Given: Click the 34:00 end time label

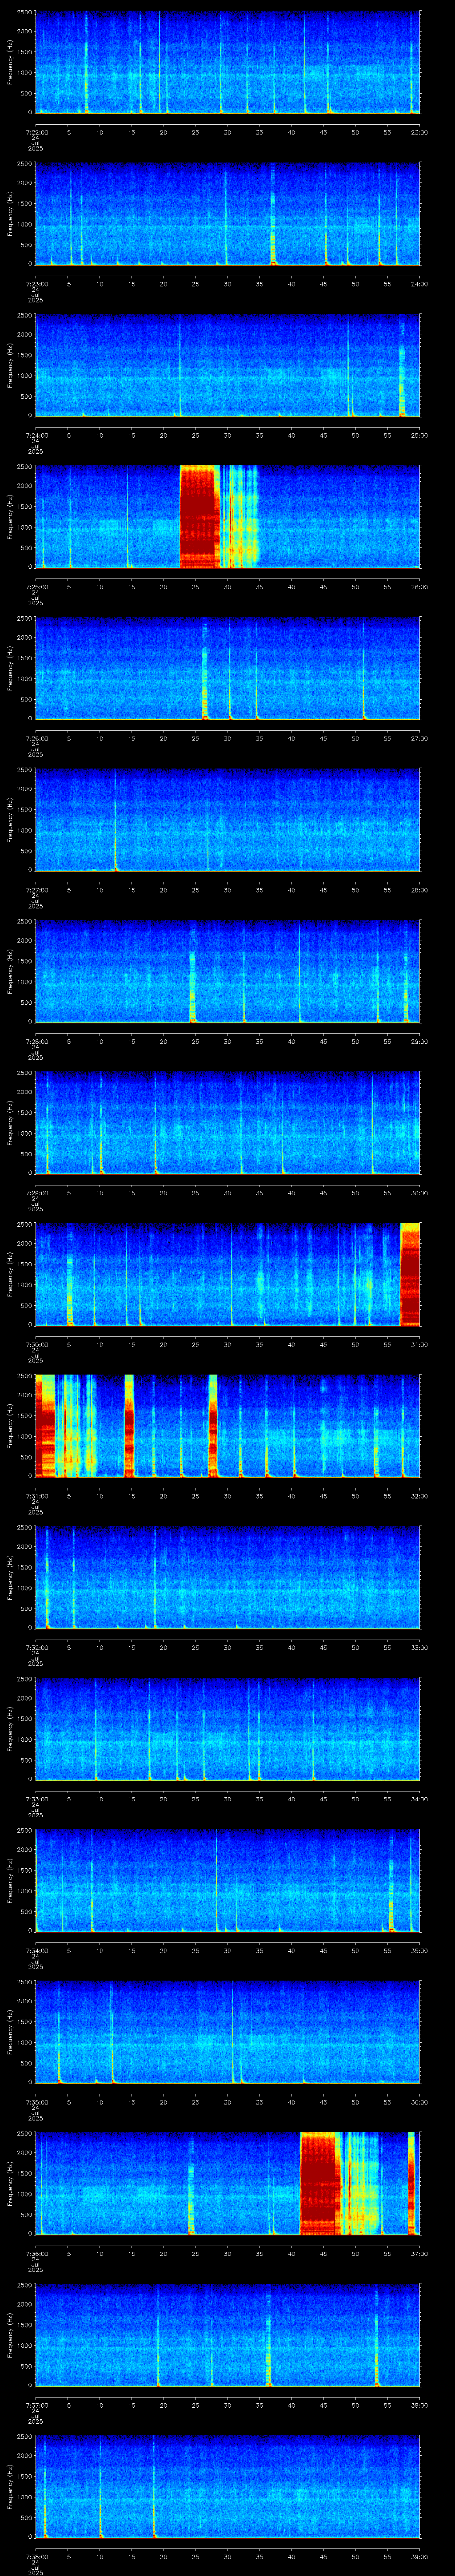Looking at the screenshot, I should click(419, 1799).
